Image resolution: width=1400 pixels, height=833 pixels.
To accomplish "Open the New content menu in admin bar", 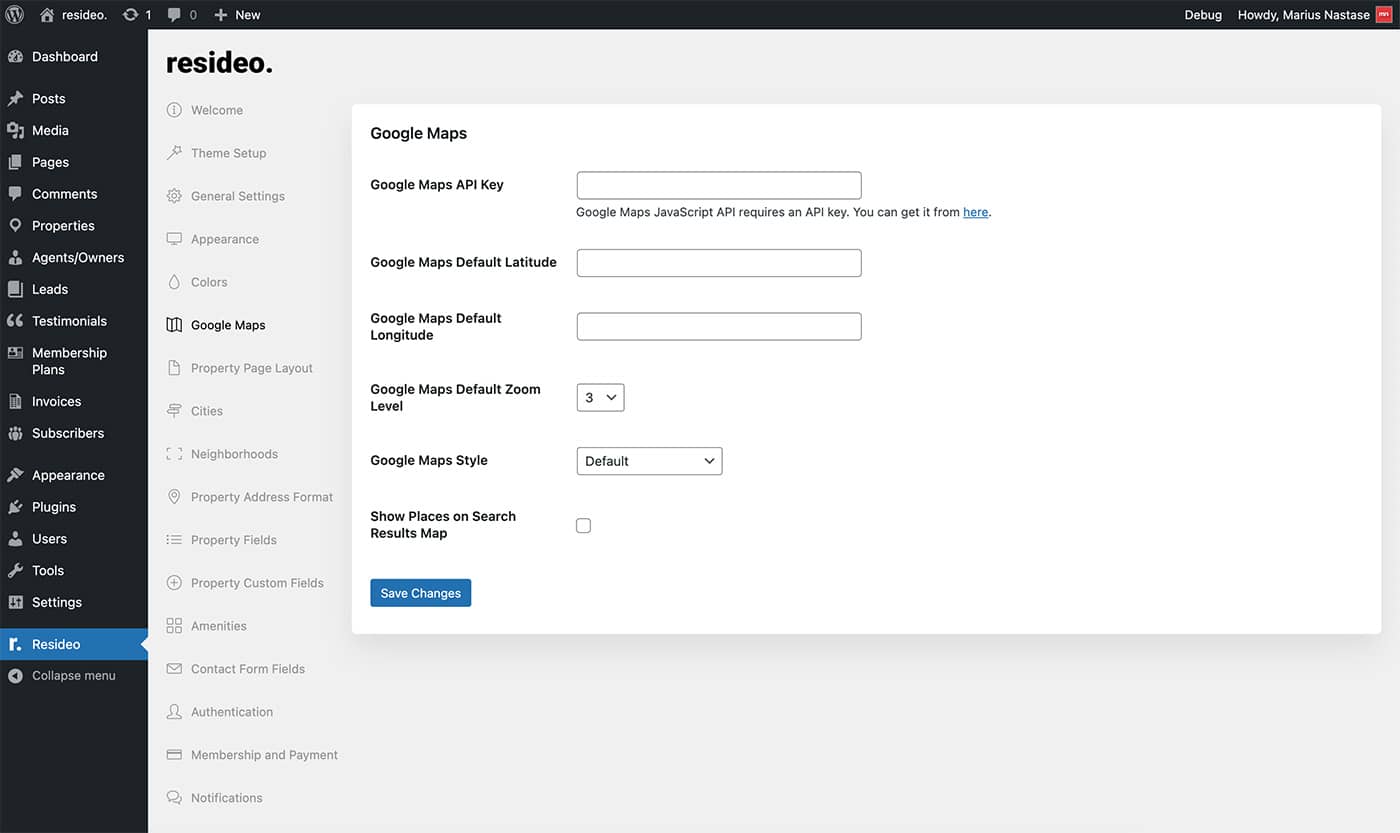I will pyautogui.click(x=237, y=15).
